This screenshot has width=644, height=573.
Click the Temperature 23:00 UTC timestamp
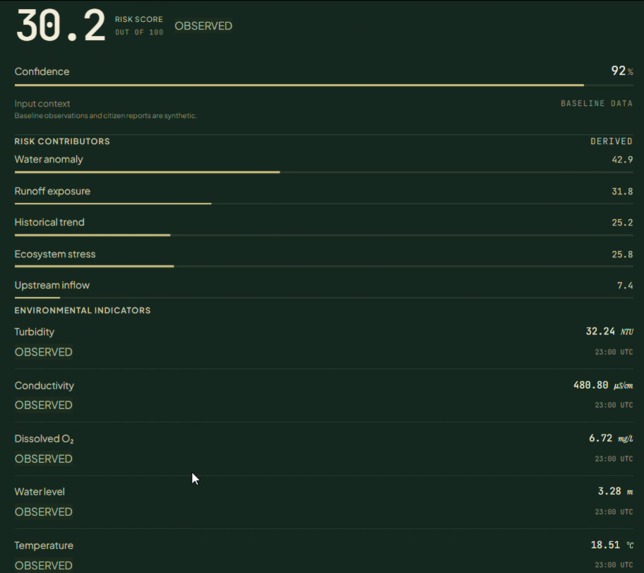point(614,565)
